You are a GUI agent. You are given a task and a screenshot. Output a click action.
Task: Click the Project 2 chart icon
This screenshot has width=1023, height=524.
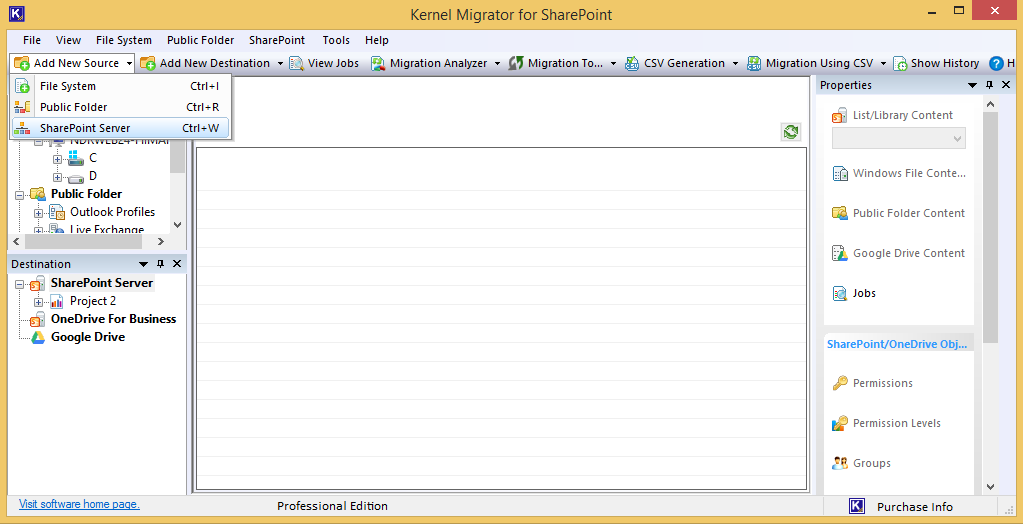tap(57, 301)
